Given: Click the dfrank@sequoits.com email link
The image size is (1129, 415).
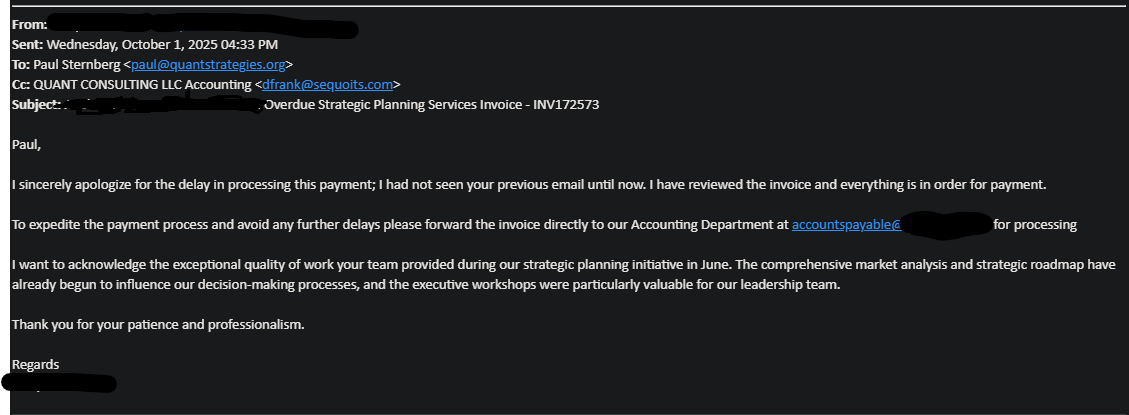Looking at the screenshot, I should pos(329,85).
